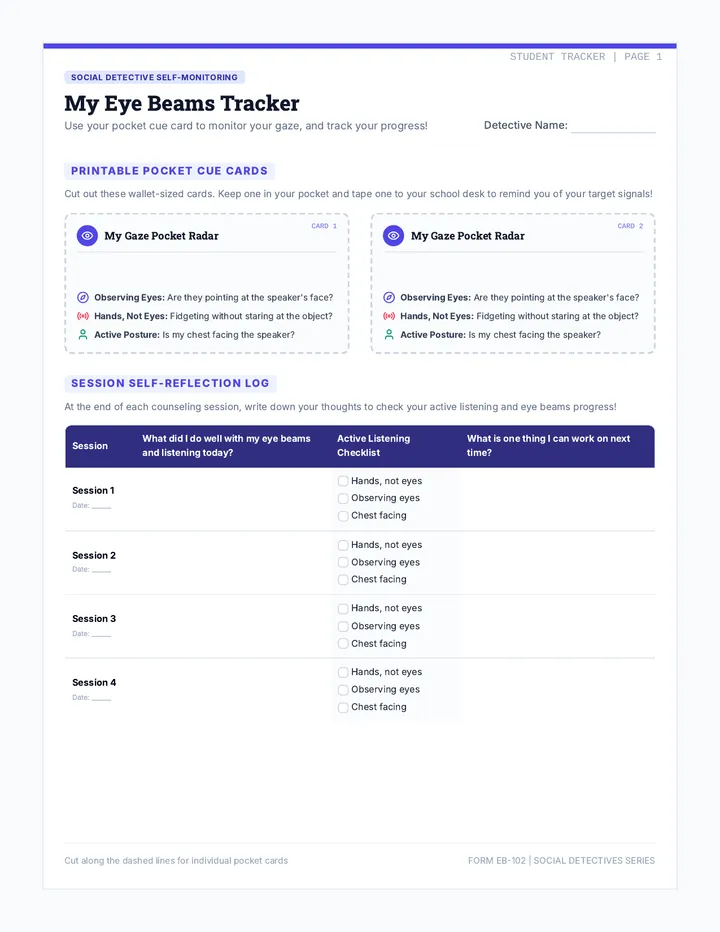Click Hands, Not Eyes signal icon on Card 1
Viewport: 720px width, 932px height.
point(83,316)
